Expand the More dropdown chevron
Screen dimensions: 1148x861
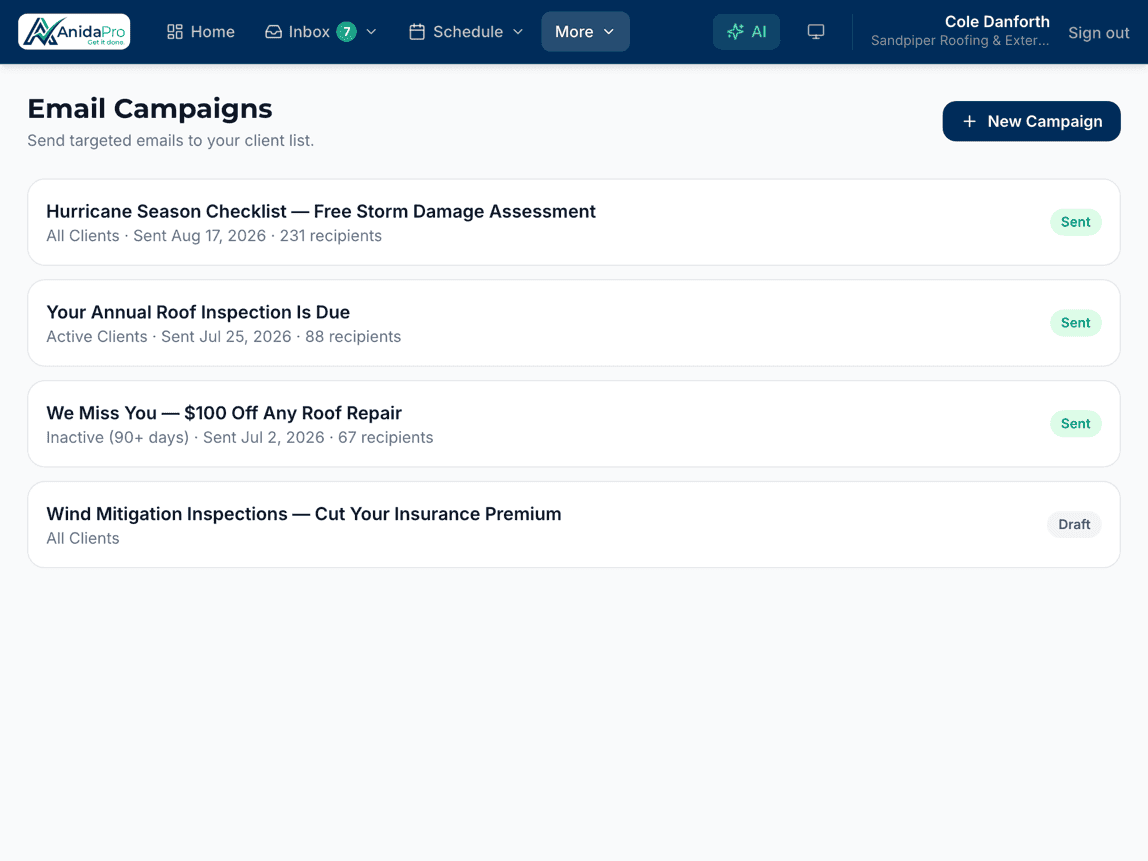coord(608,31)
